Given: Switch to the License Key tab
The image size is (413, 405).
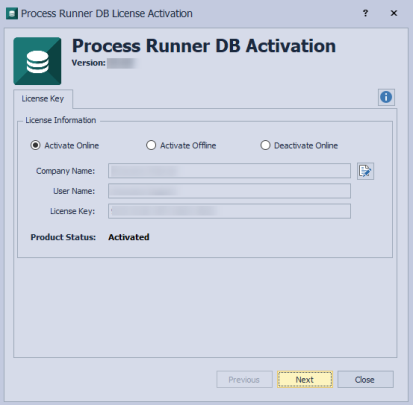Looking at the screenshot, I should pos(43,99).
